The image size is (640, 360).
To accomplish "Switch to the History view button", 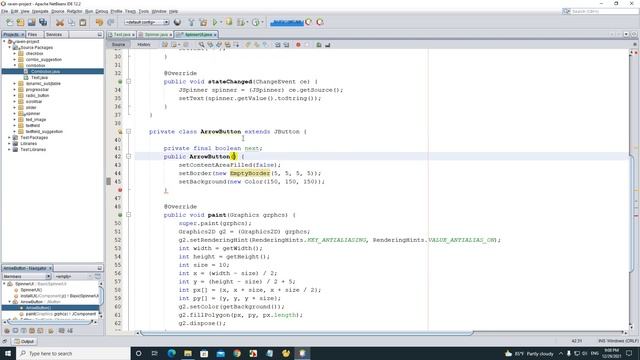I will (144, 44).
